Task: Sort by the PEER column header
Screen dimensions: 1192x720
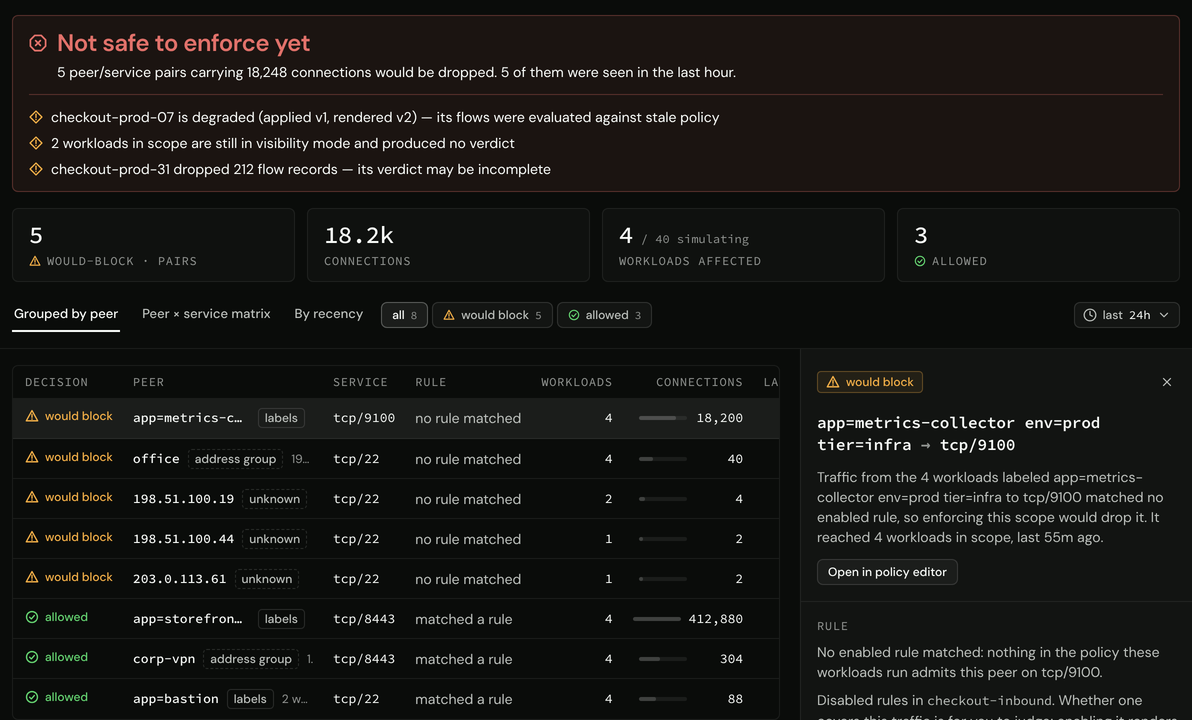Action: [148, 382]
